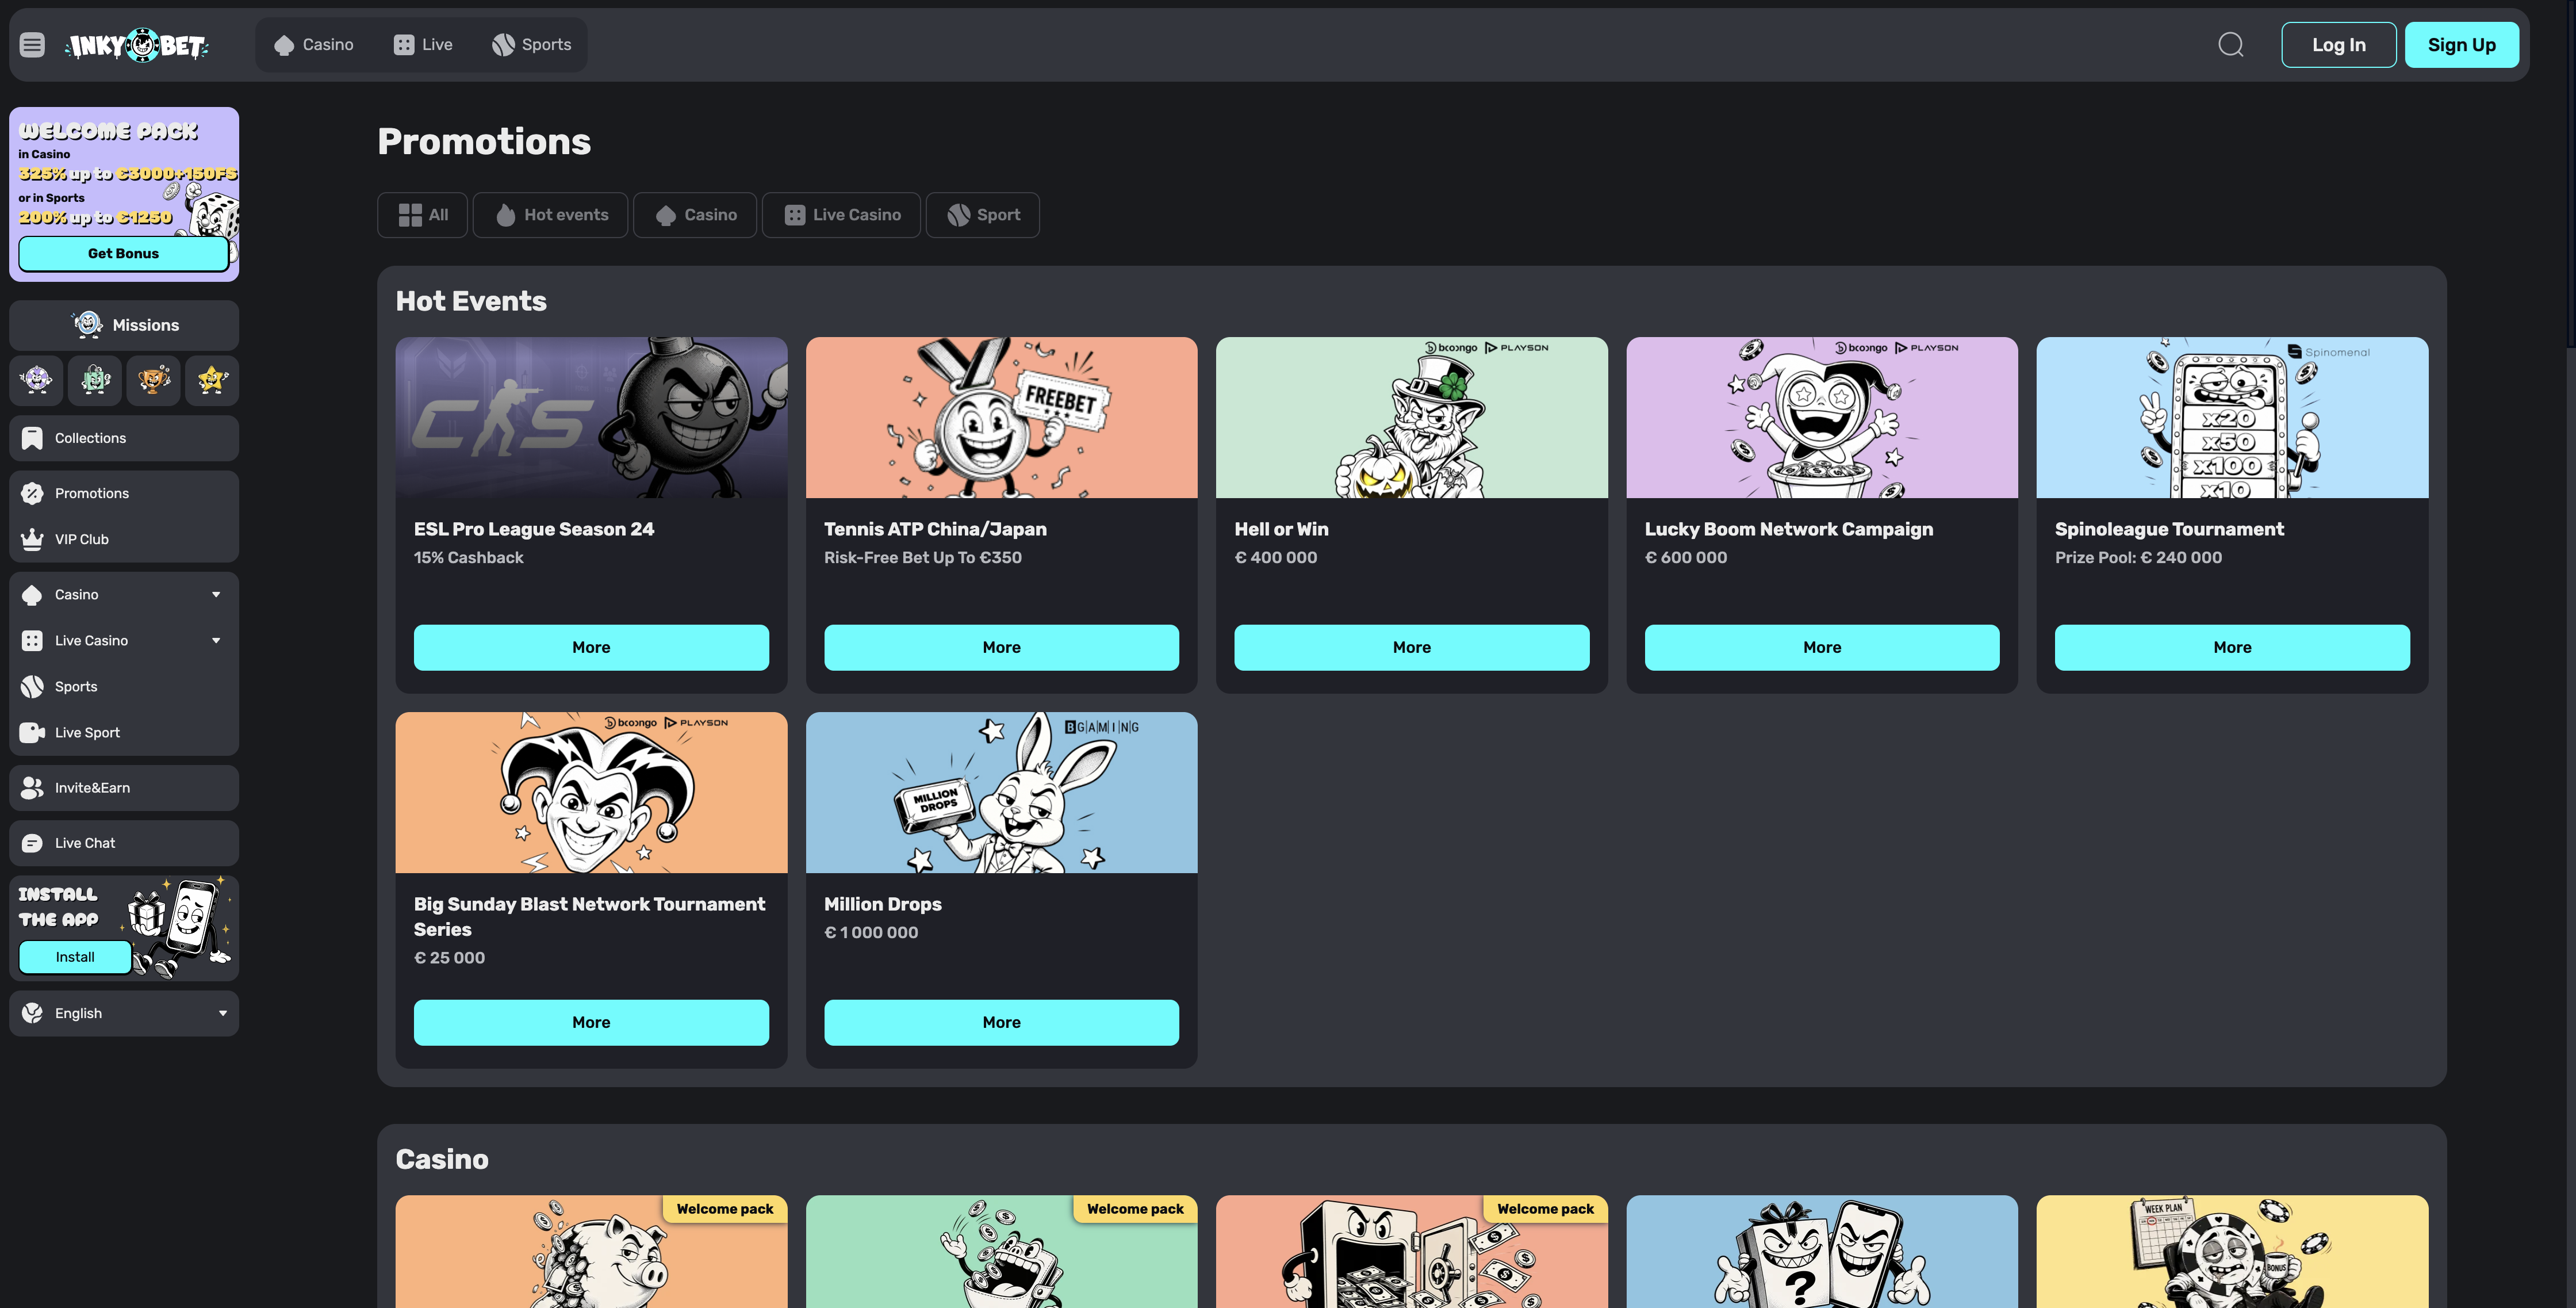This screenshot has height=1308, width=2576.
Task: Switch to the Sports top navigation tab
Action: tap(531, 45)
